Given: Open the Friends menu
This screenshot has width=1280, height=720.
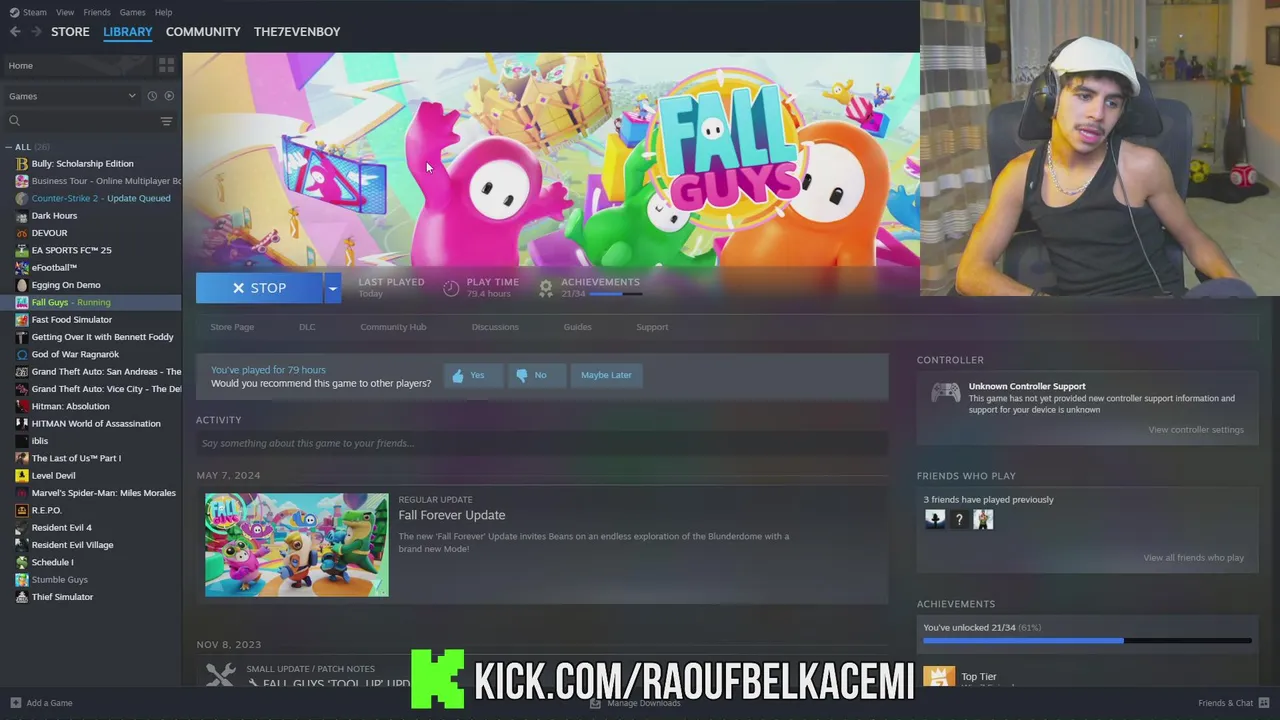Looking at the screenshot, I should (97, 12).
